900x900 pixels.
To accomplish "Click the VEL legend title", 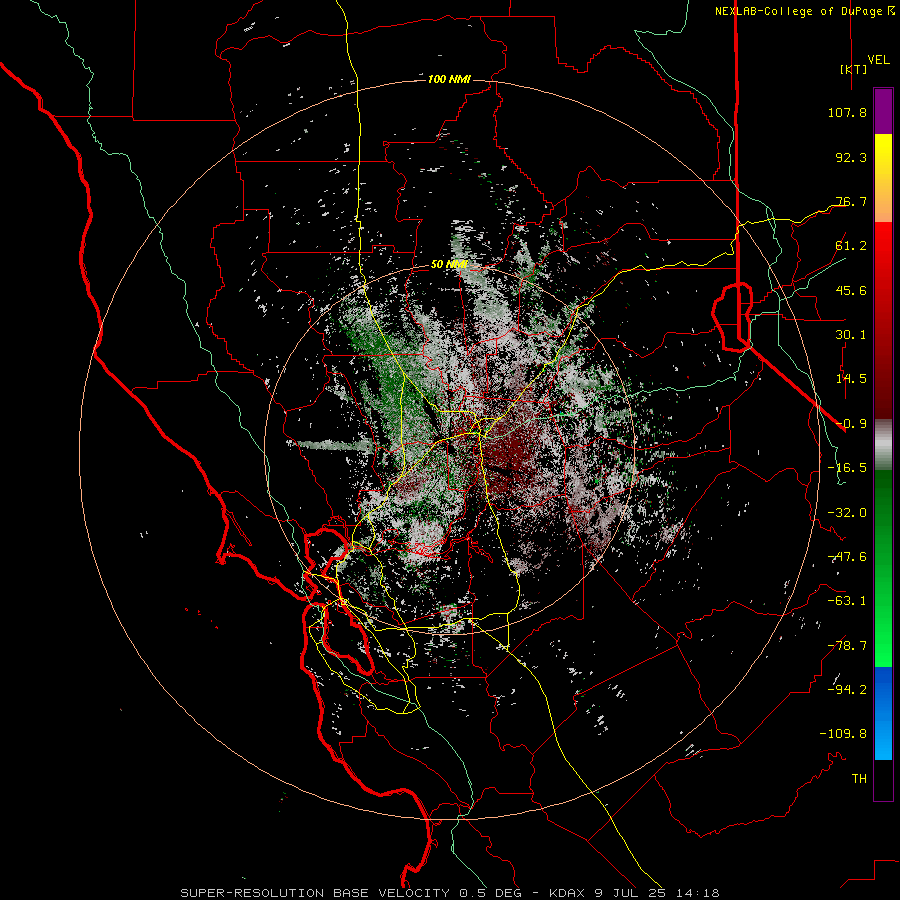I will click(879, 59).
